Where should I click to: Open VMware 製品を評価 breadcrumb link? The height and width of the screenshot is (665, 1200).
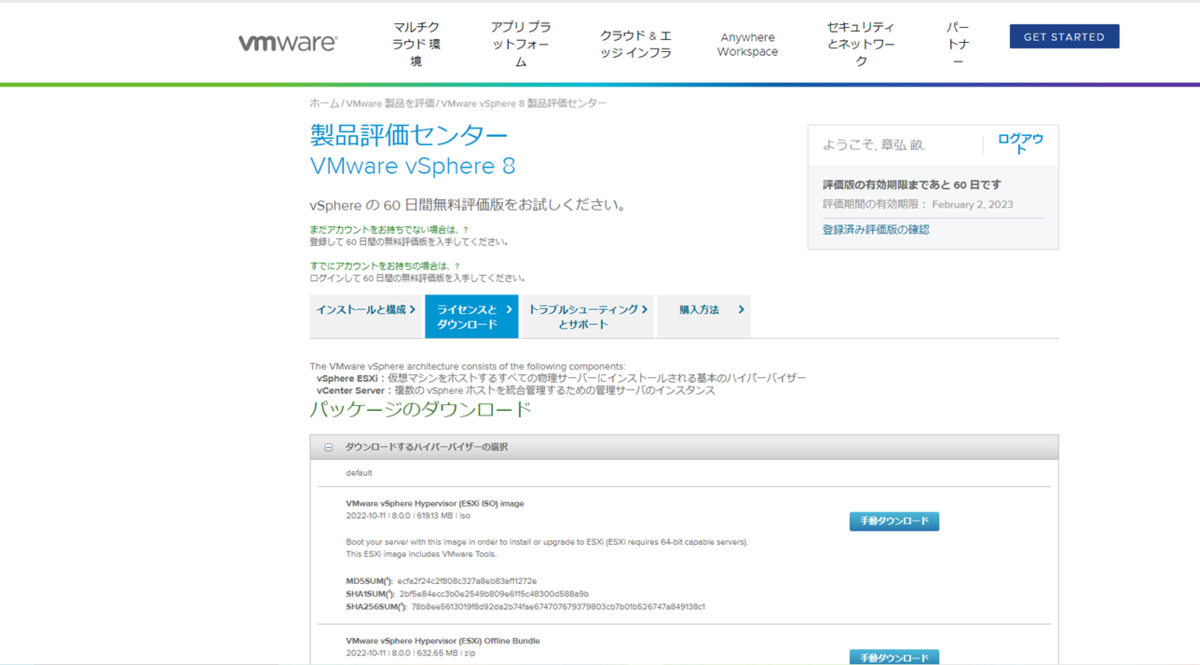[390, 103]
